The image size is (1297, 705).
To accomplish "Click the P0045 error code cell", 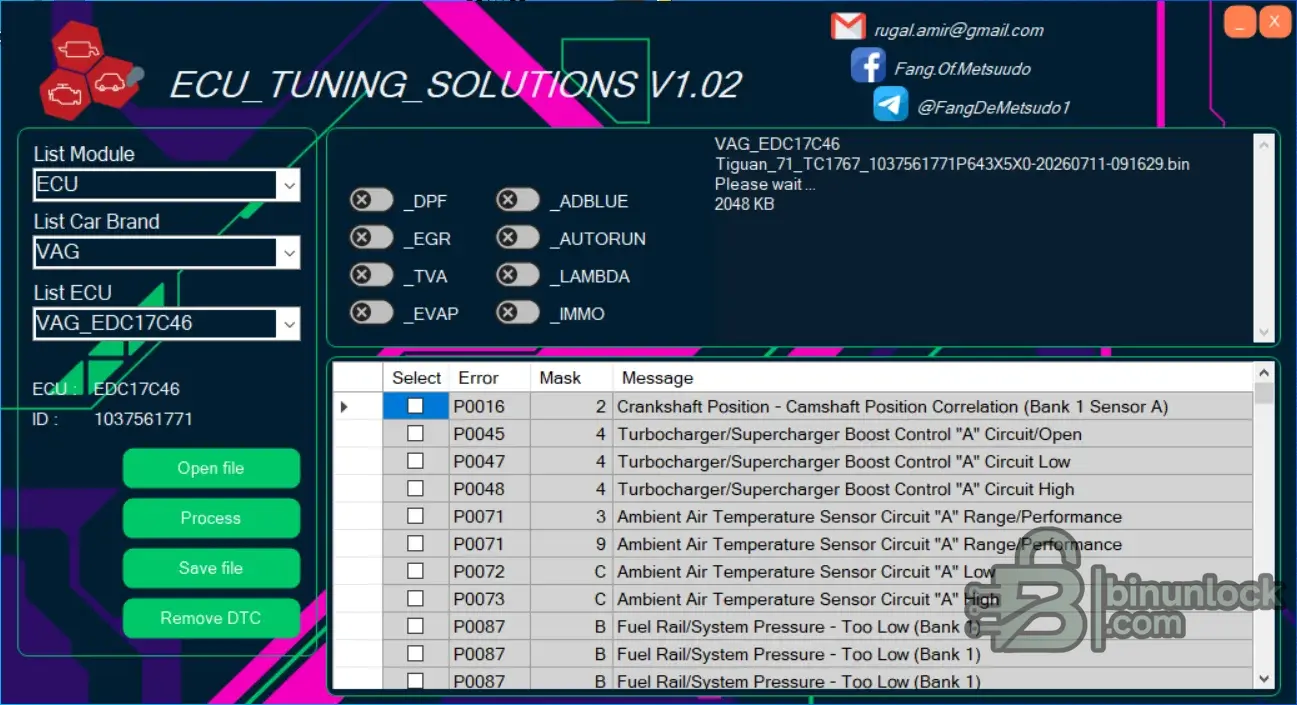I will pyautogui.click(x=490, y=434).
